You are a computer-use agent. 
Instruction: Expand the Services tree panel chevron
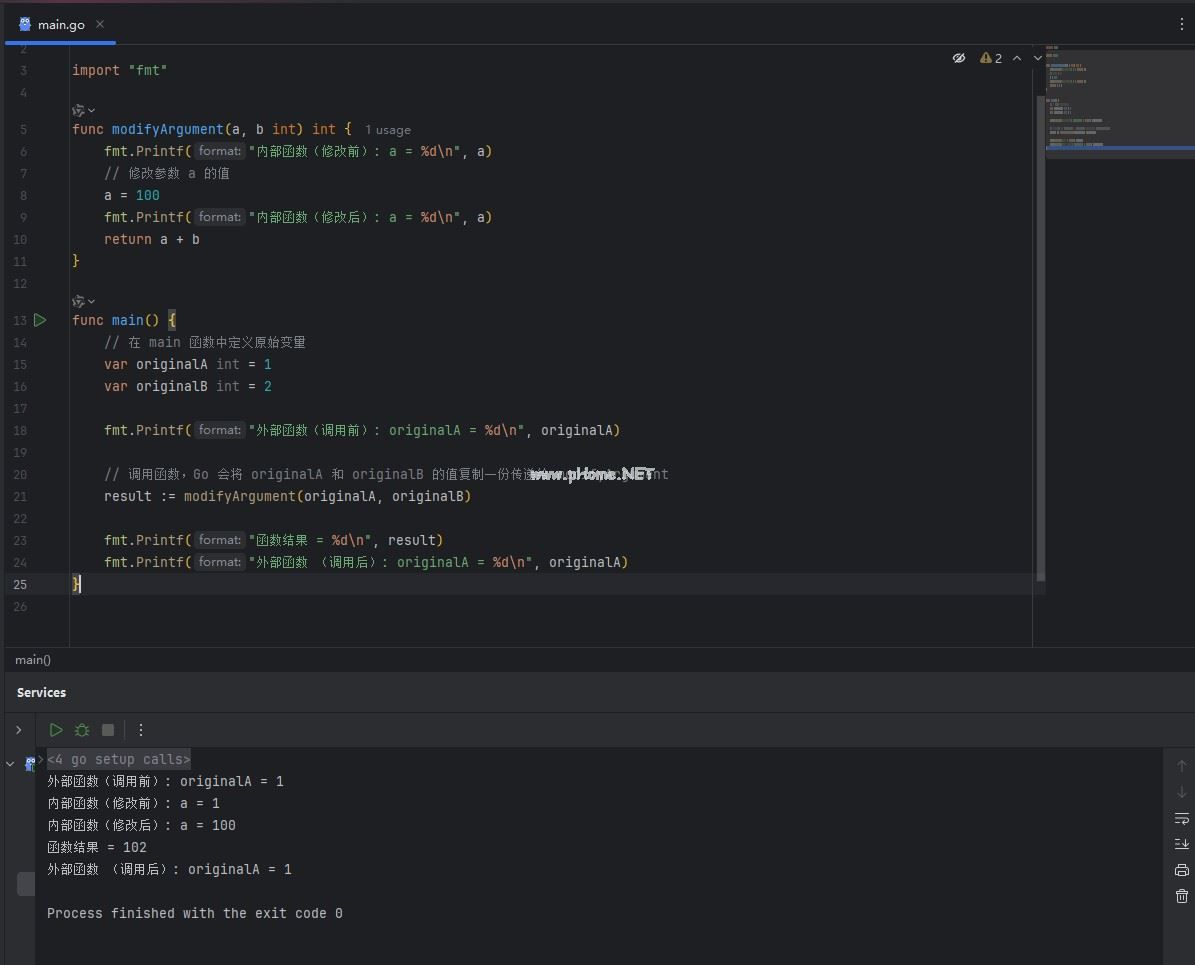tap(18, 730)
